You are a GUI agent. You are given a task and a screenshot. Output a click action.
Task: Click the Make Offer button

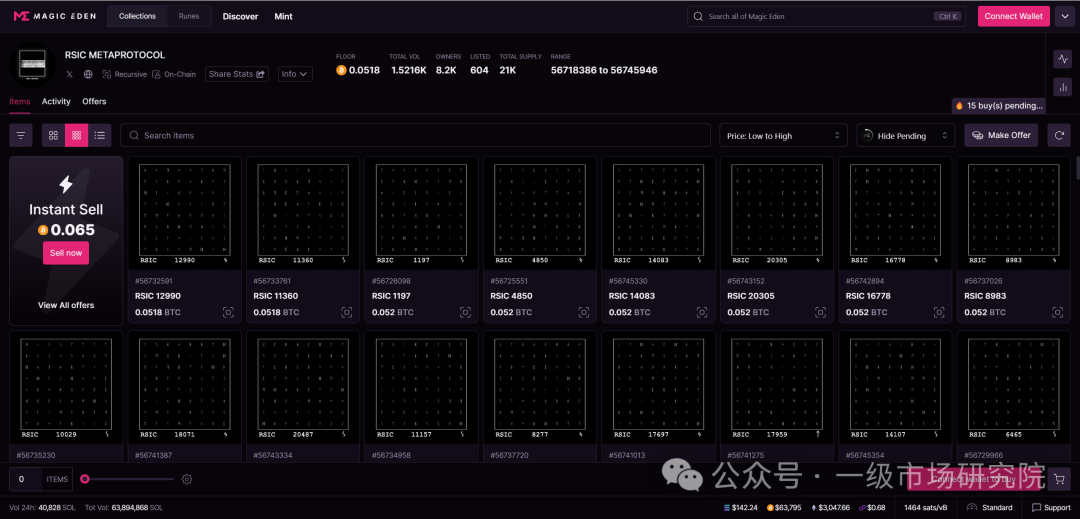(1001, 136)
